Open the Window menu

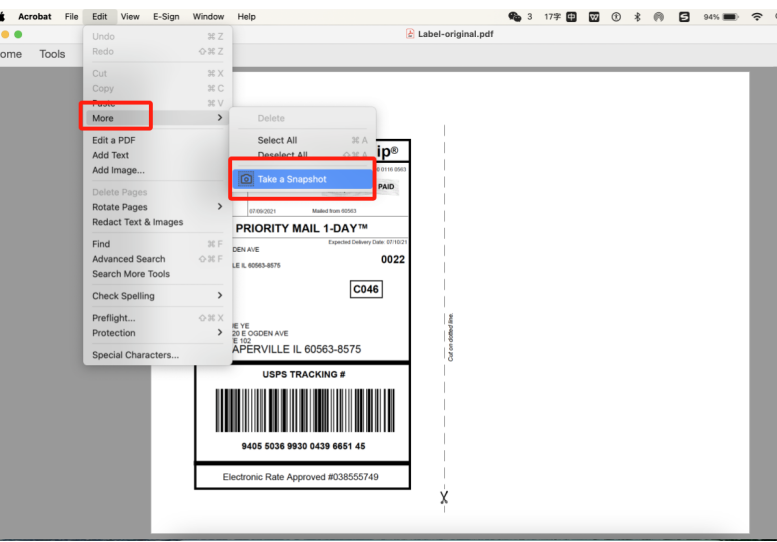click(208, 16)
